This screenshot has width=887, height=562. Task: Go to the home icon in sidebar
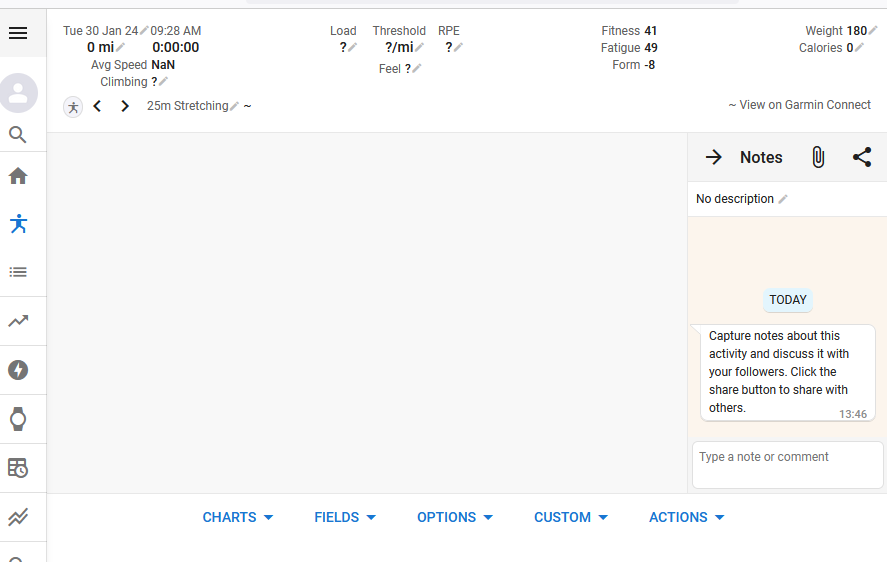(x=18, y=176)
